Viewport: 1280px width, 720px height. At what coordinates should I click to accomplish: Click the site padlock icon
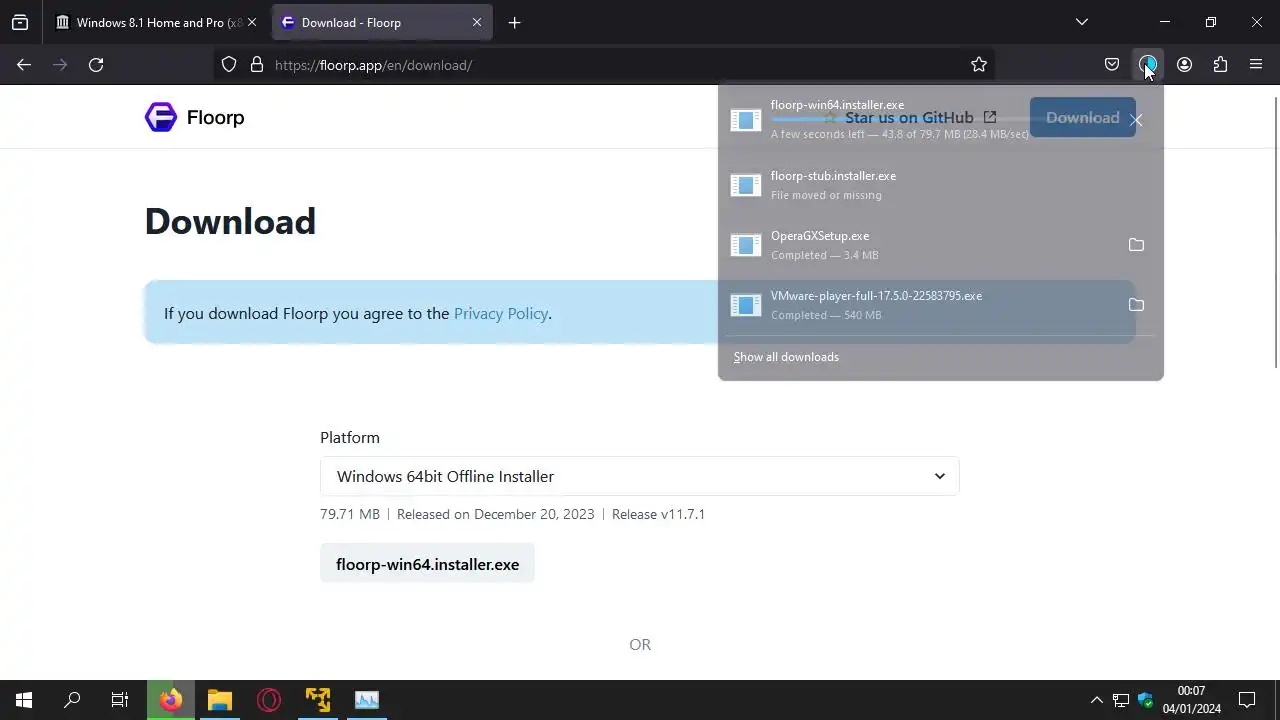(257, 65)
